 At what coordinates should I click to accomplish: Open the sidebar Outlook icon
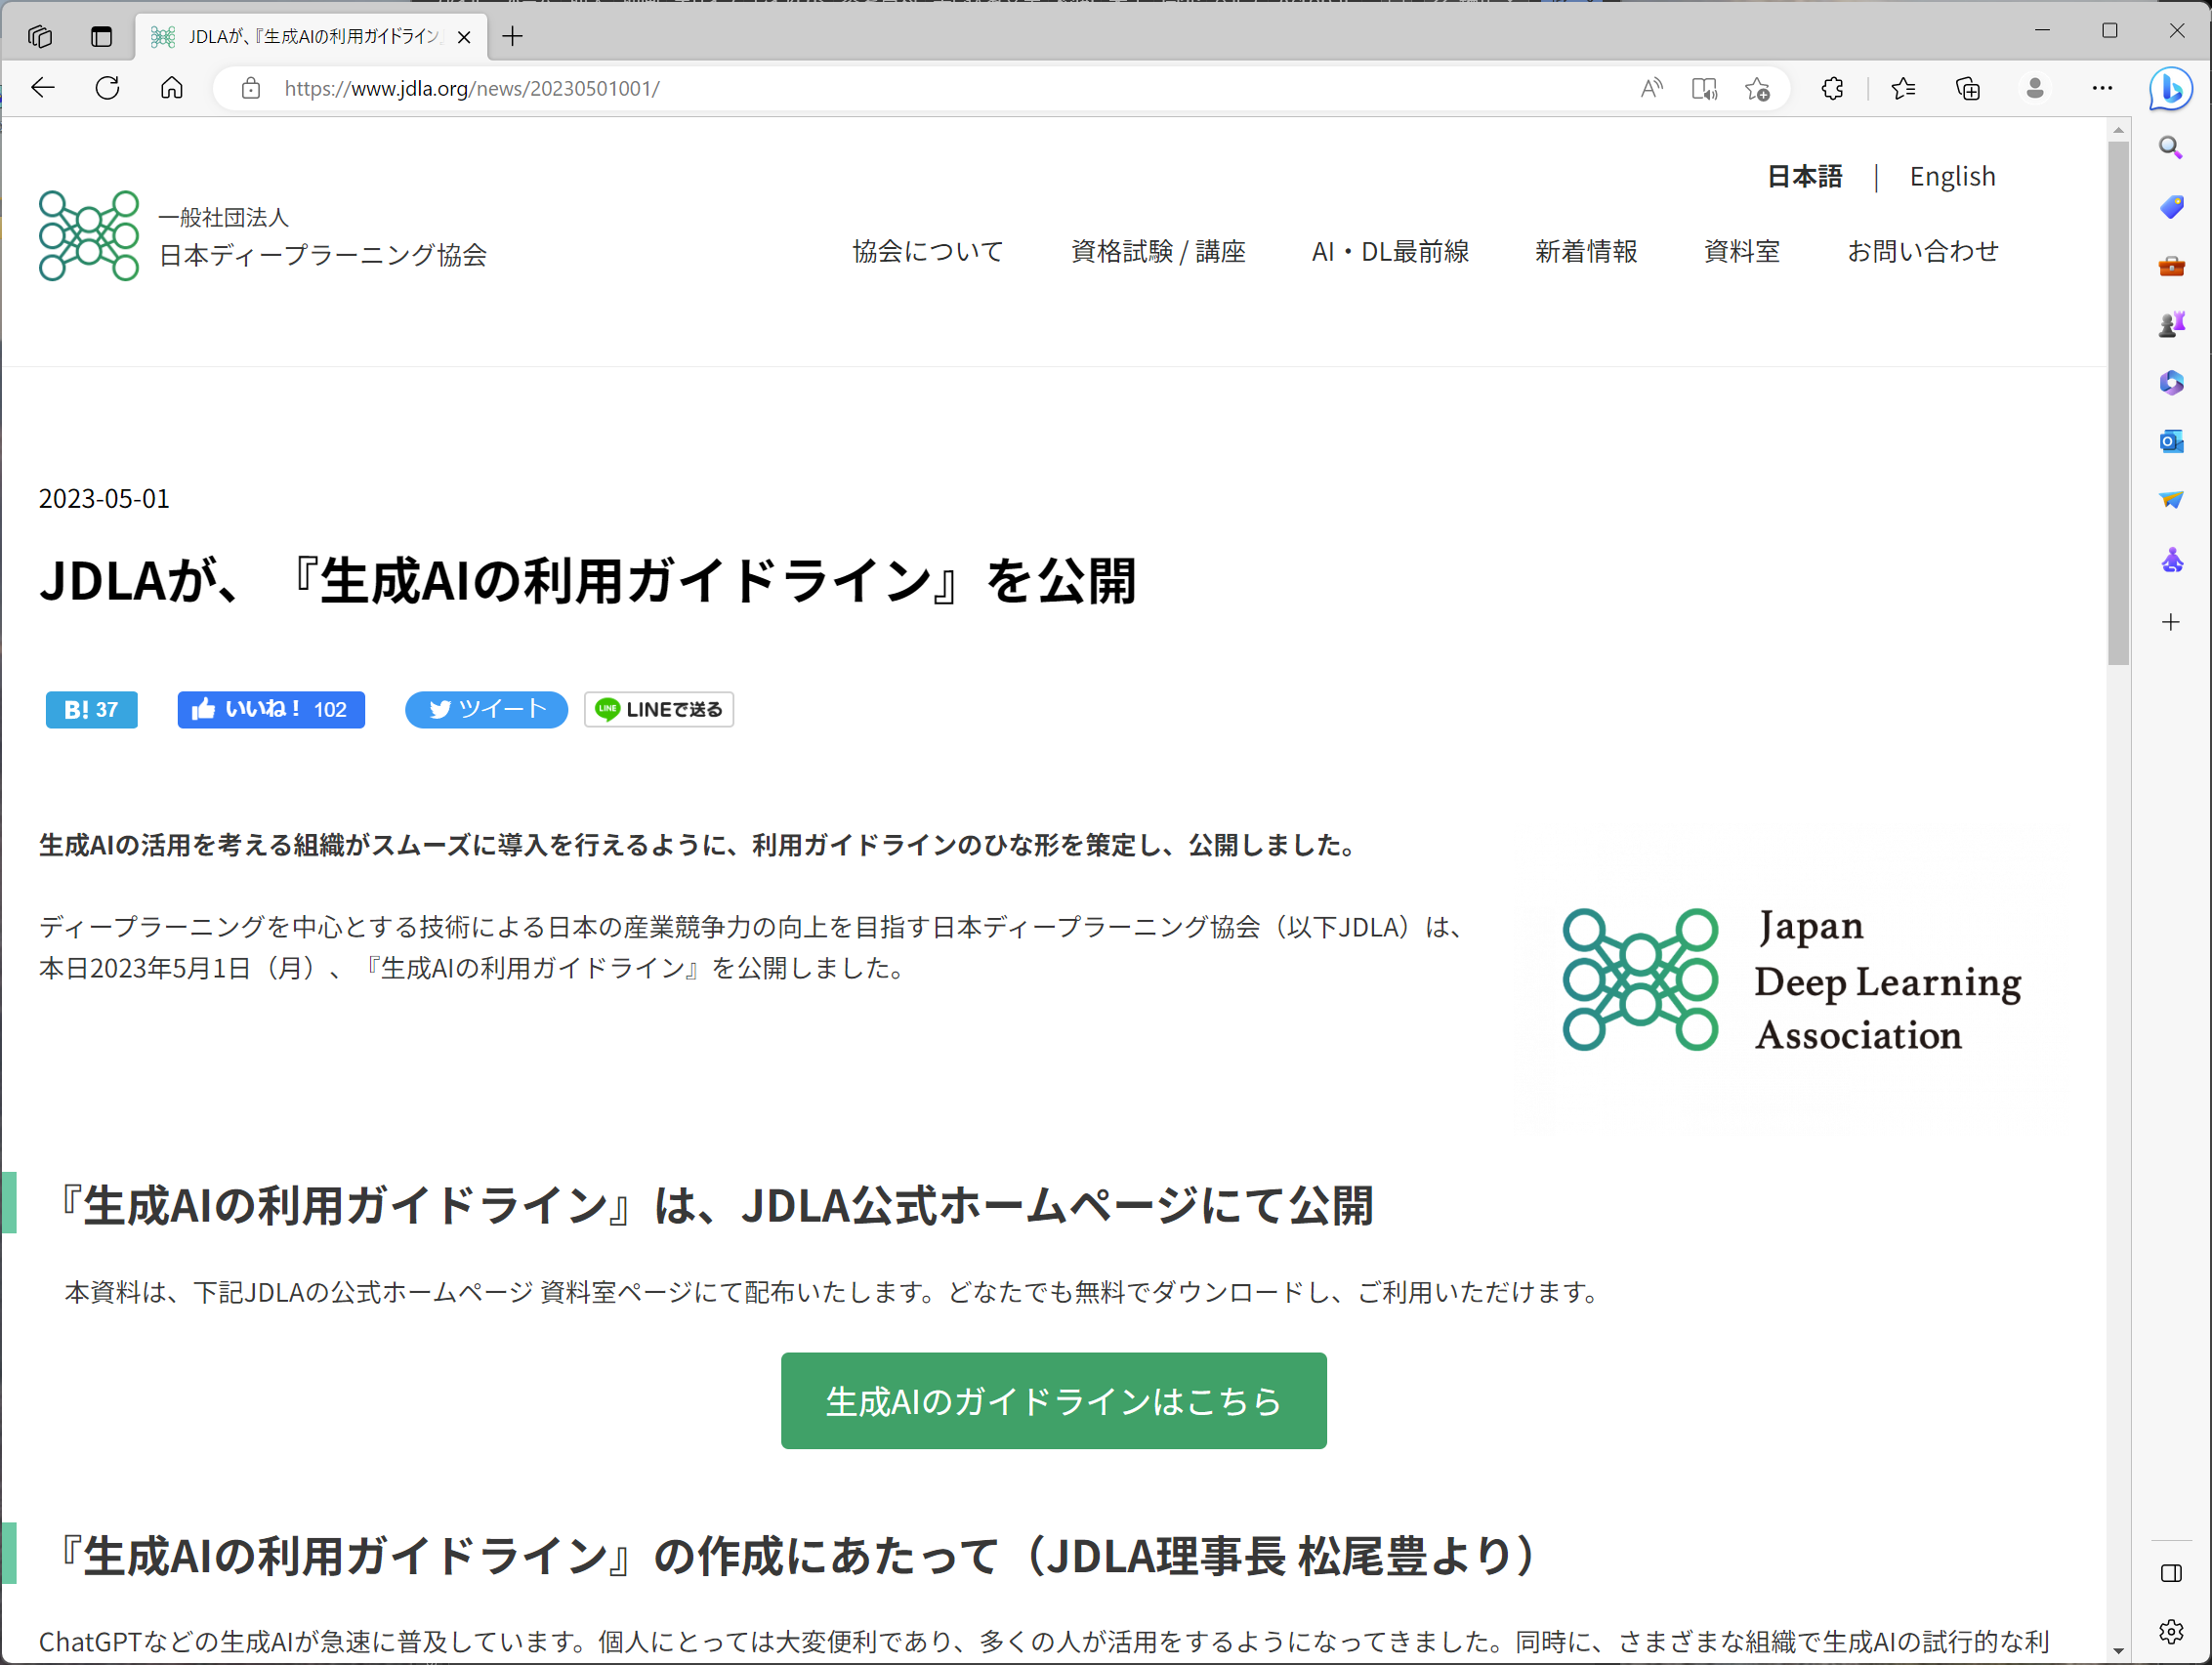pyautogui.click(x=2170, y=441)
